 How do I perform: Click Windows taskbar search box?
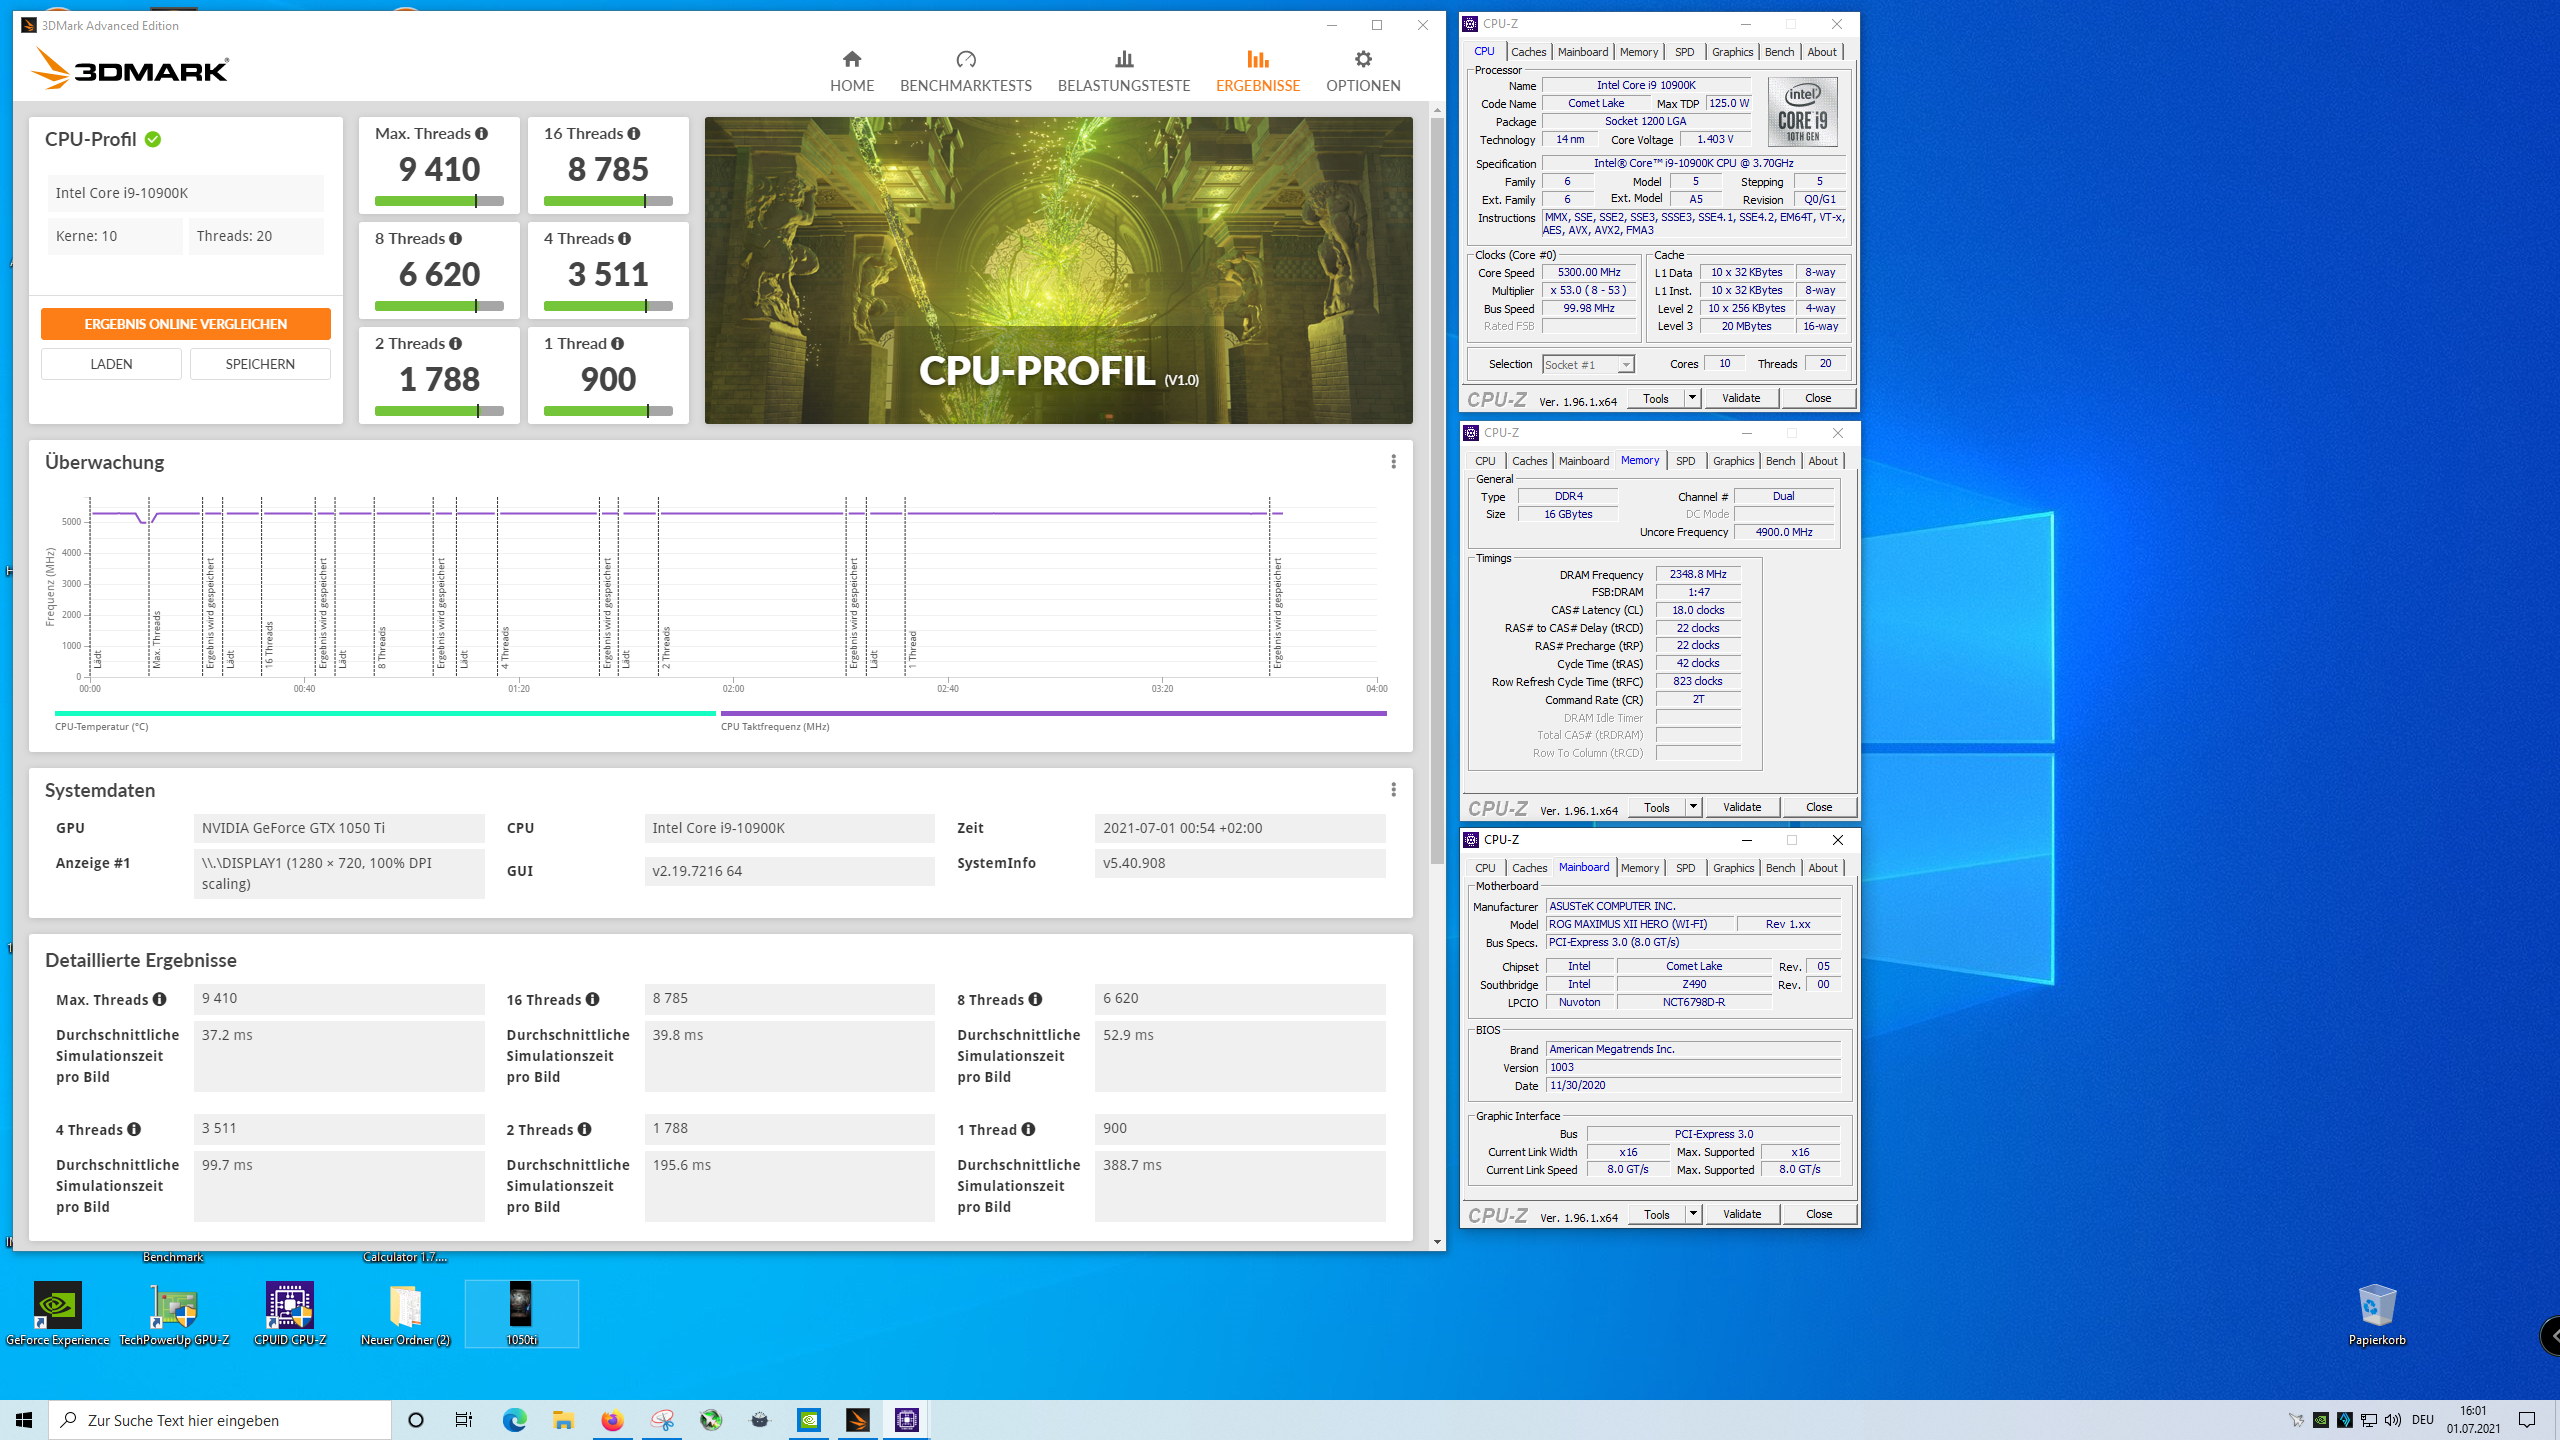(220, 1420)
